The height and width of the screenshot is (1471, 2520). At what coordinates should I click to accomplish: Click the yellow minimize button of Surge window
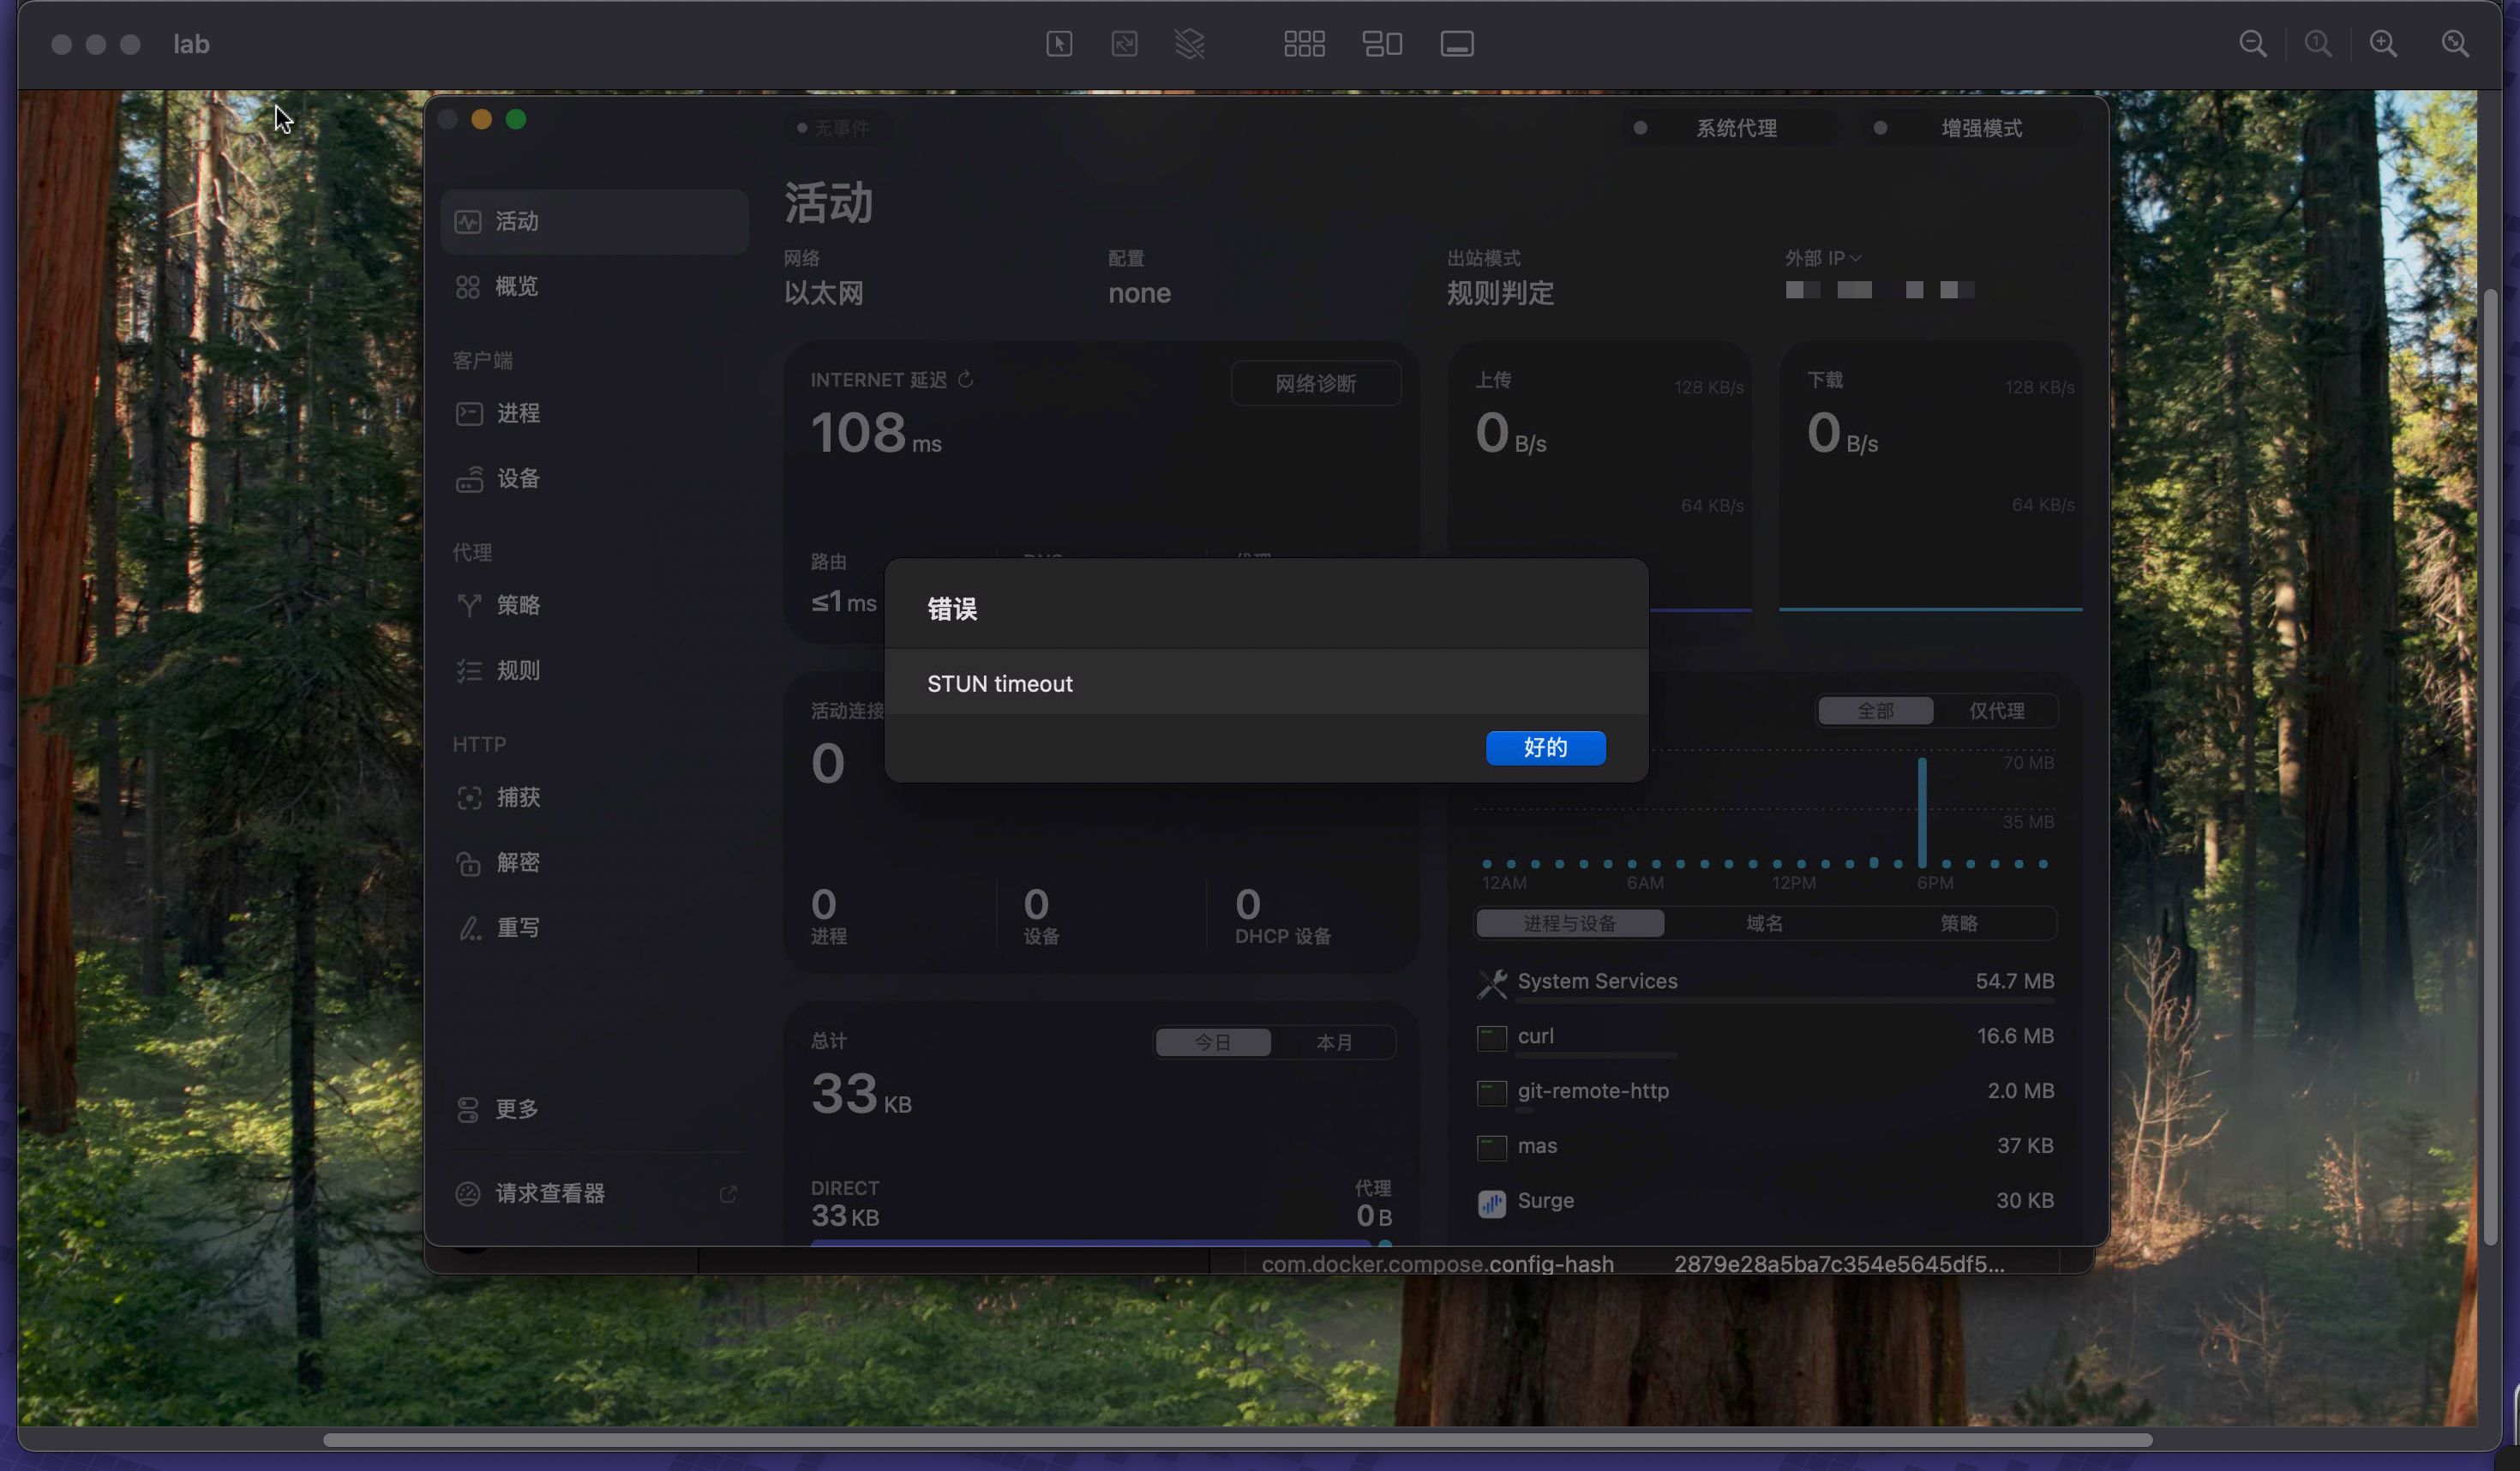pos(481,120)
